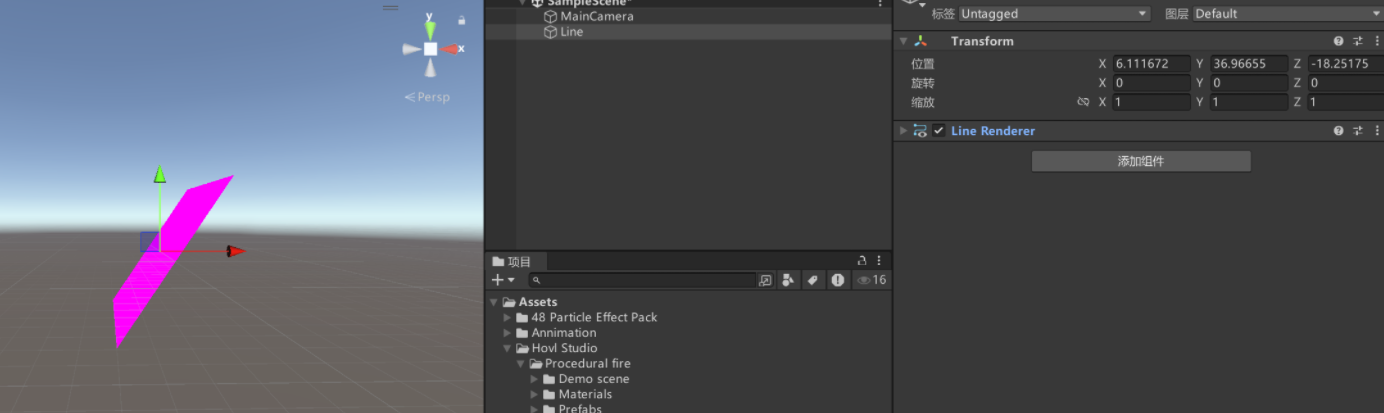Collapse the Assets folder arrow

point(494,302)
